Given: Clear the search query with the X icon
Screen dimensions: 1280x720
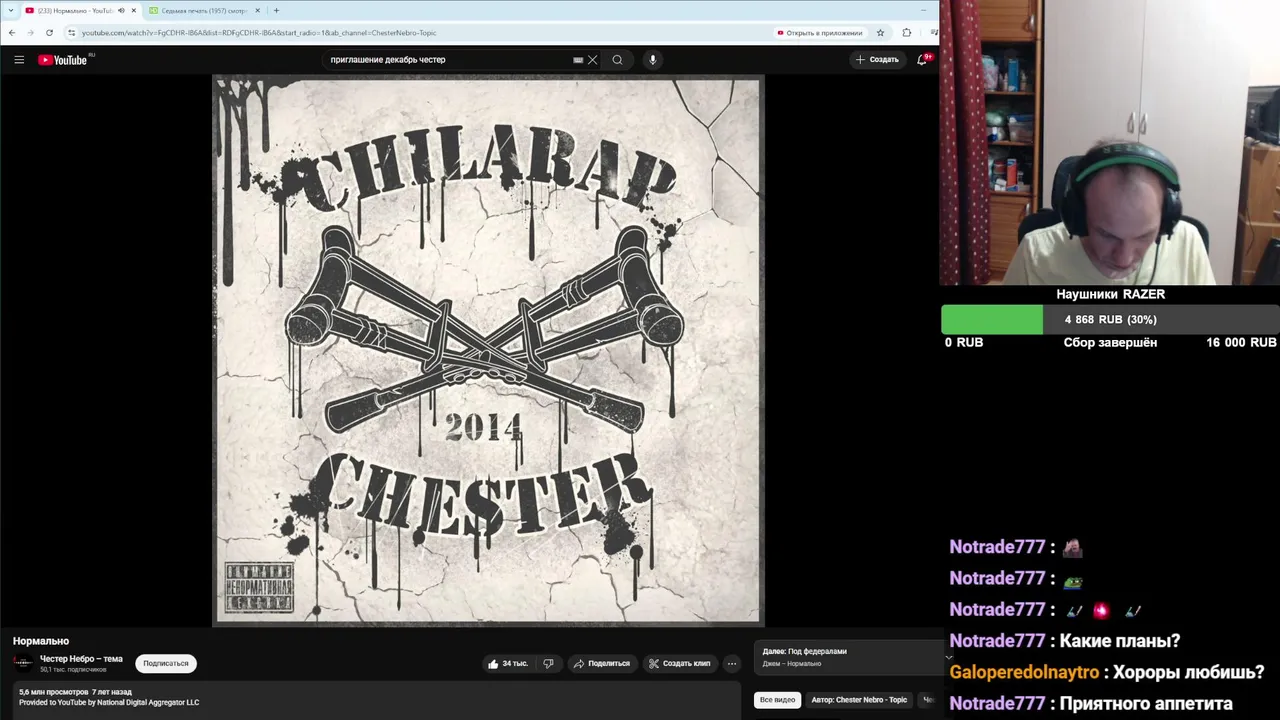Looking at the screenshot, I should [x=593, y=60].
